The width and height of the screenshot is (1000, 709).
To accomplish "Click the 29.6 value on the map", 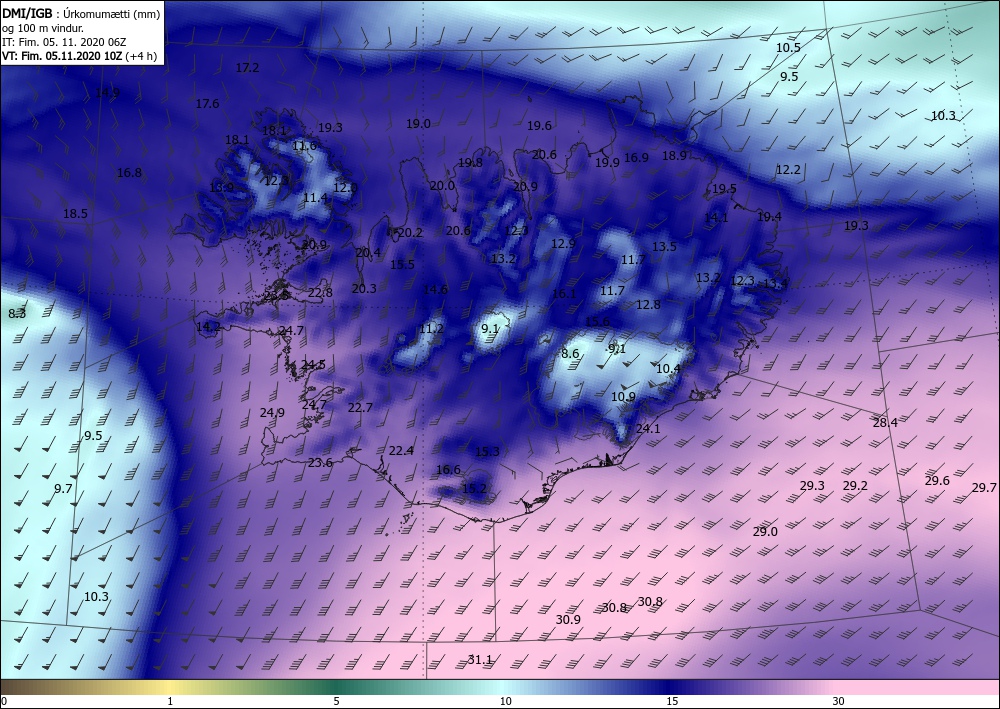I will [x=937, y=481].
